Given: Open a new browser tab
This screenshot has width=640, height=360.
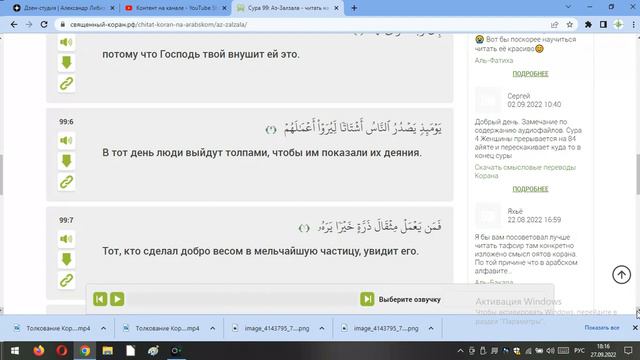Looking at the screenshot, I should [x=354, y=8].
